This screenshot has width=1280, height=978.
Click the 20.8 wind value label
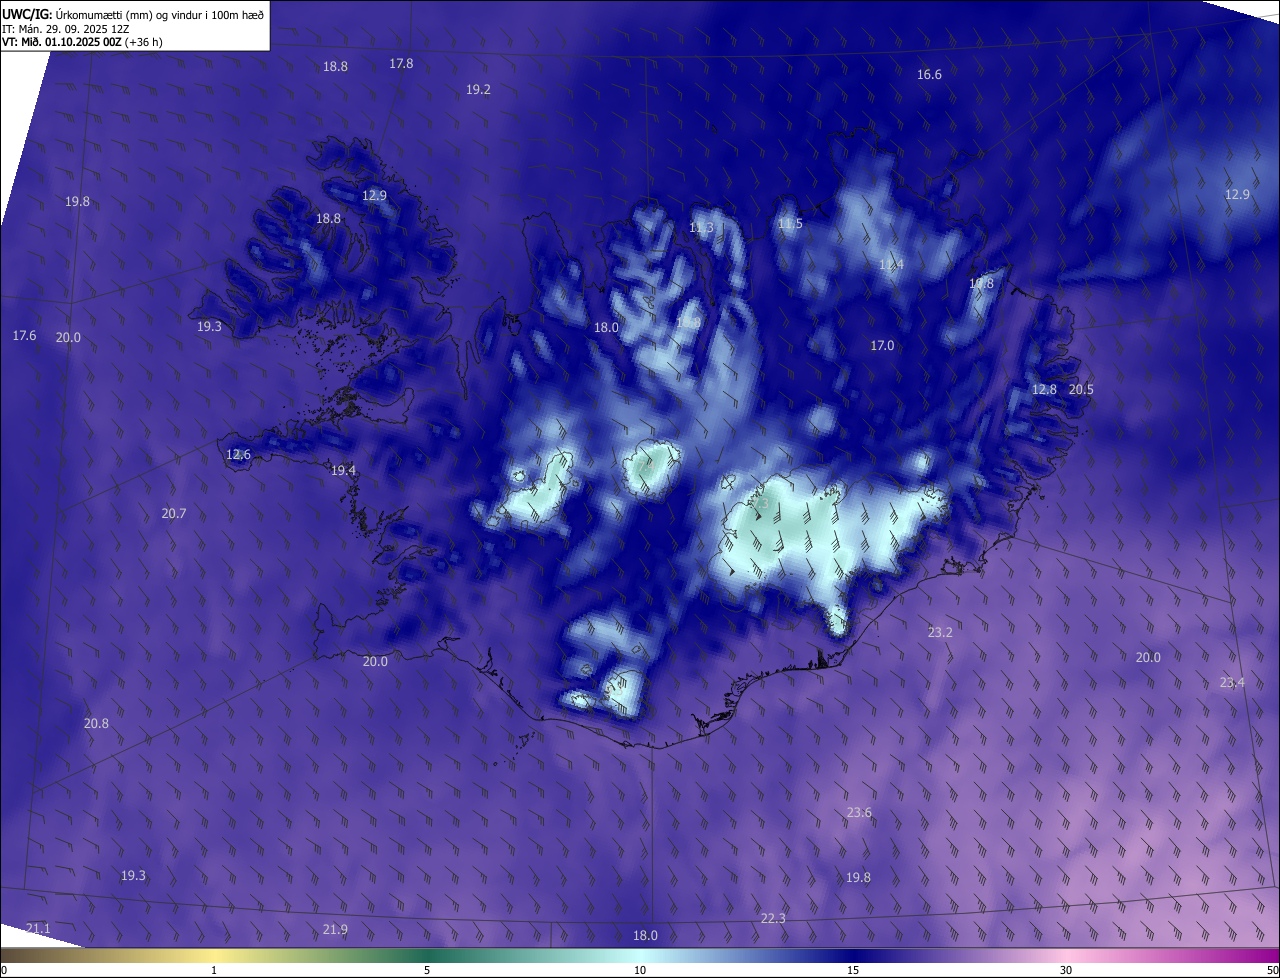pyautogui.click(x=96, y=723)
